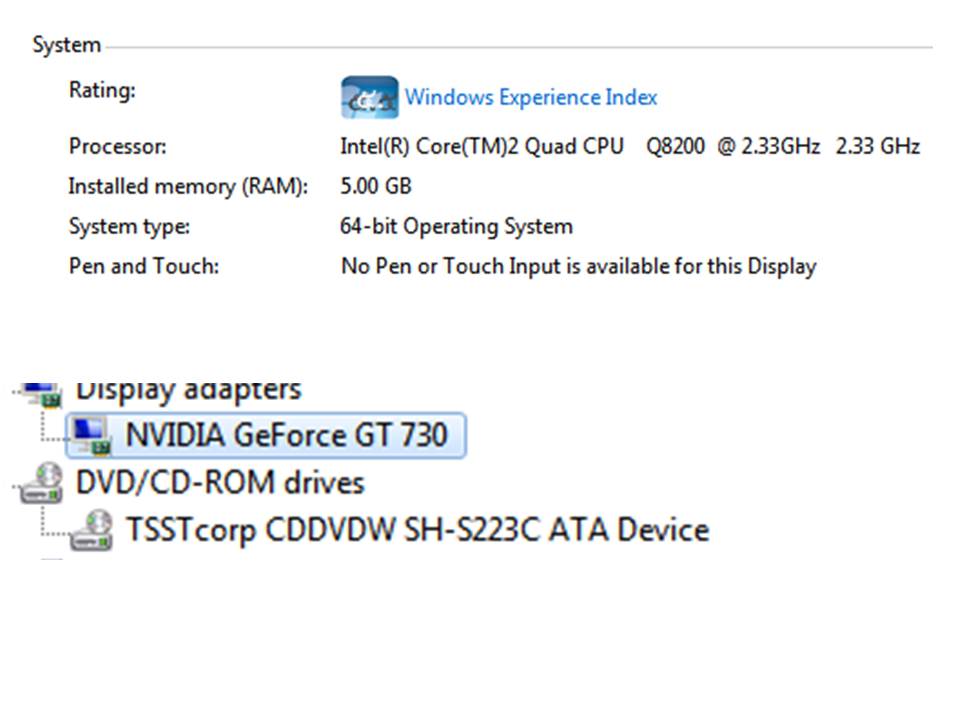Viewport: 960px width, 720px height.
Task: Select the Display adapters tree node label
Action: click(x=188, y=389)
